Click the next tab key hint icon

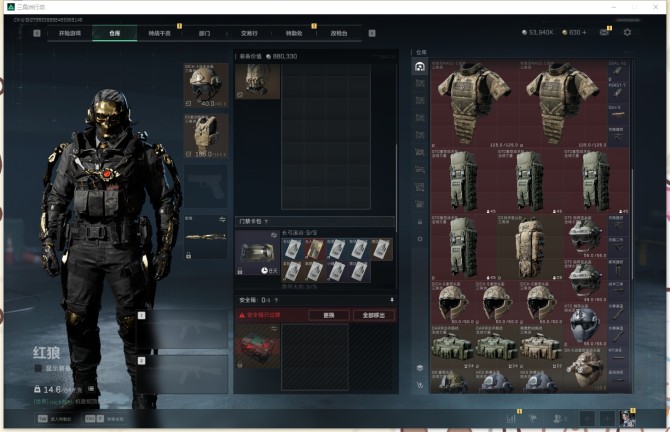coord(372,33)
